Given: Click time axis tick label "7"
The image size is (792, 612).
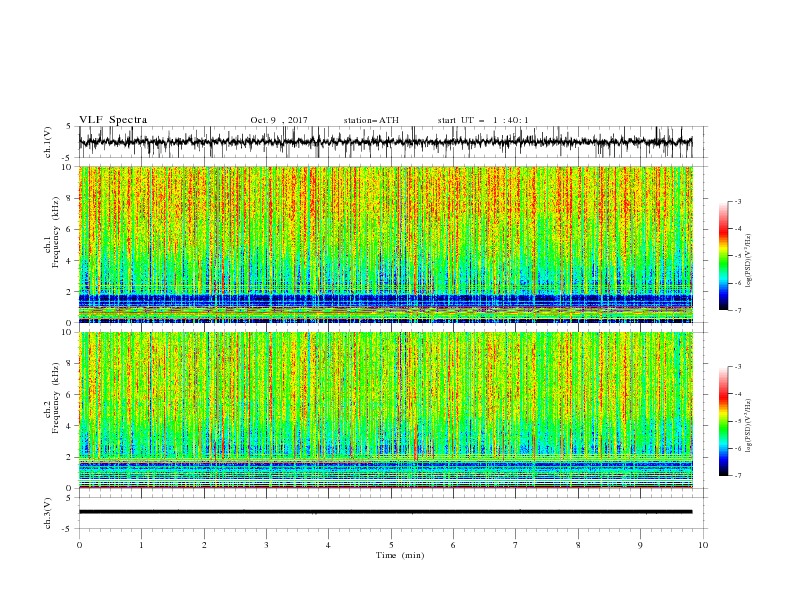Looking at the screenshot, I should tap(516, 545).
